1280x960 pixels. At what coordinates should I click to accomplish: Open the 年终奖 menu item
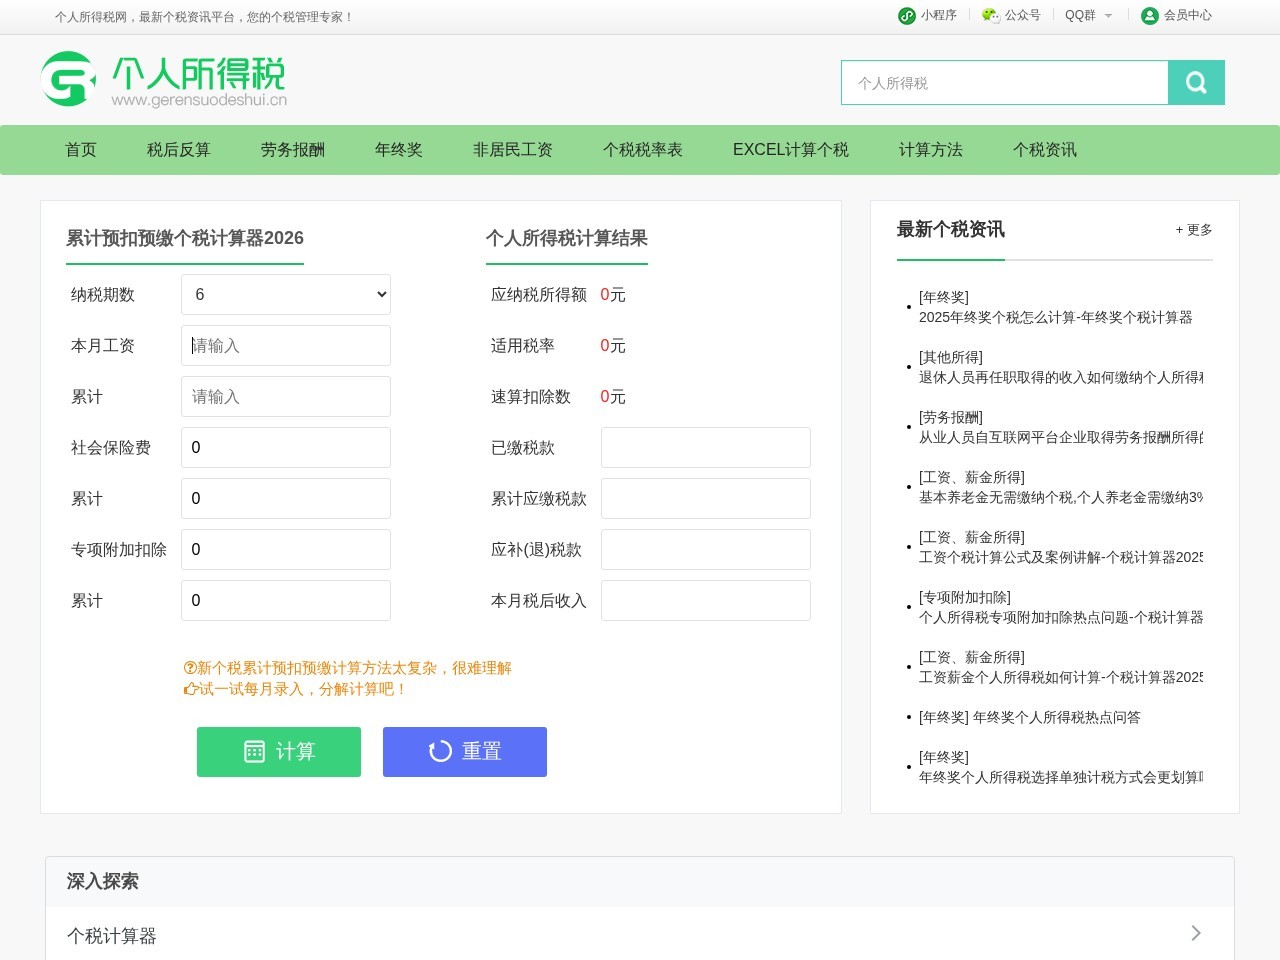point(399,150)
